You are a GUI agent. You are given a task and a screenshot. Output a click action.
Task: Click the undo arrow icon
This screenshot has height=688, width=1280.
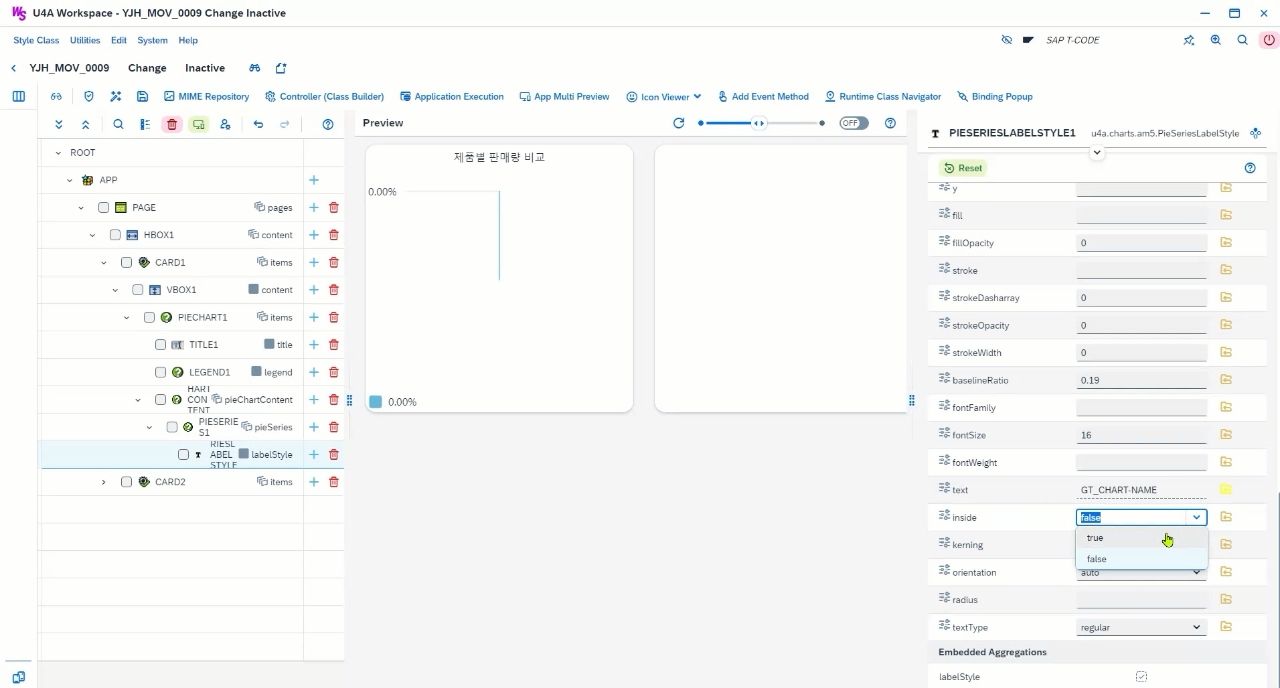coord(258,124)
